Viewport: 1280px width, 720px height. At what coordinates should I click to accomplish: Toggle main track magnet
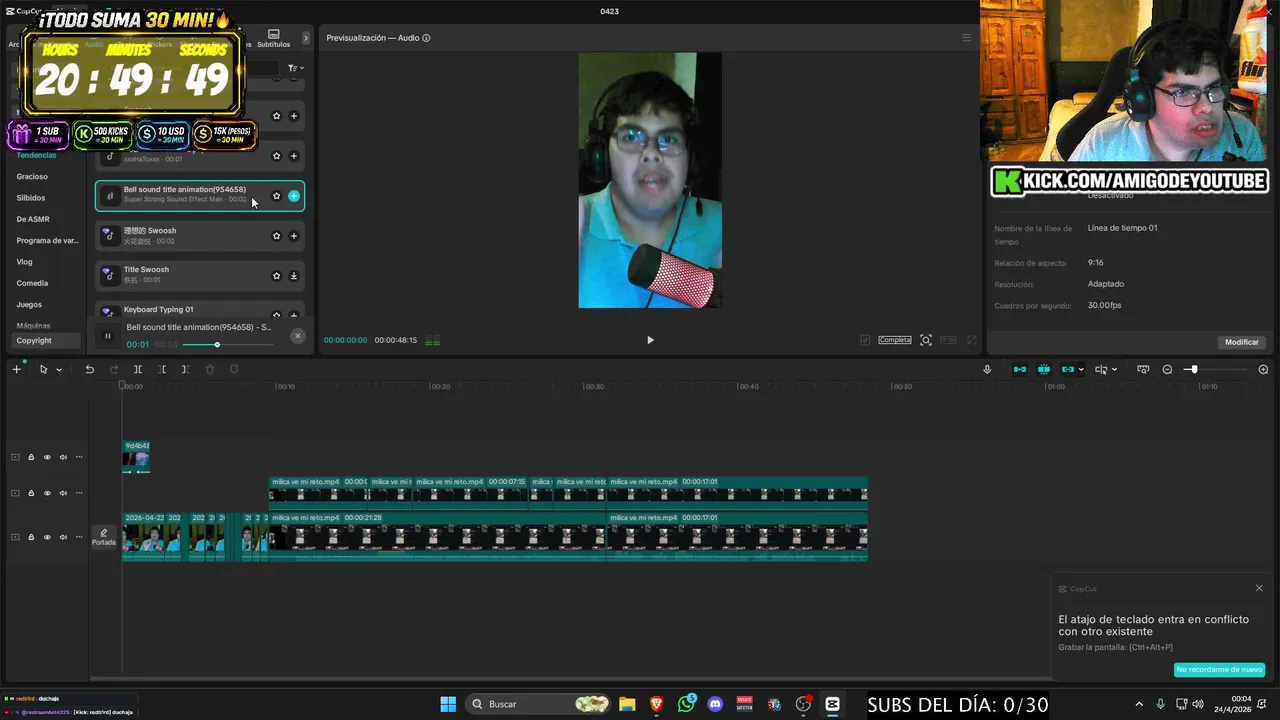1020,369
